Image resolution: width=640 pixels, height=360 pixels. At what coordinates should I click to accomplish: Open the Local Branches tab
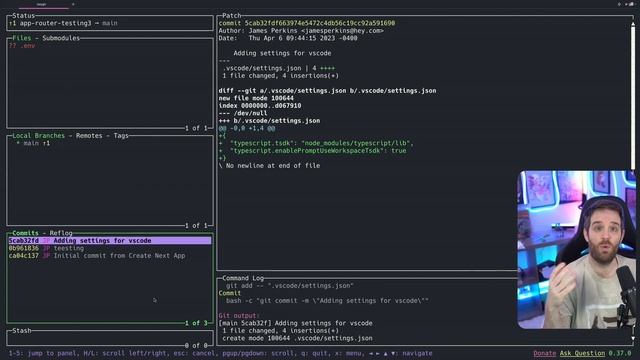[38, 136]
